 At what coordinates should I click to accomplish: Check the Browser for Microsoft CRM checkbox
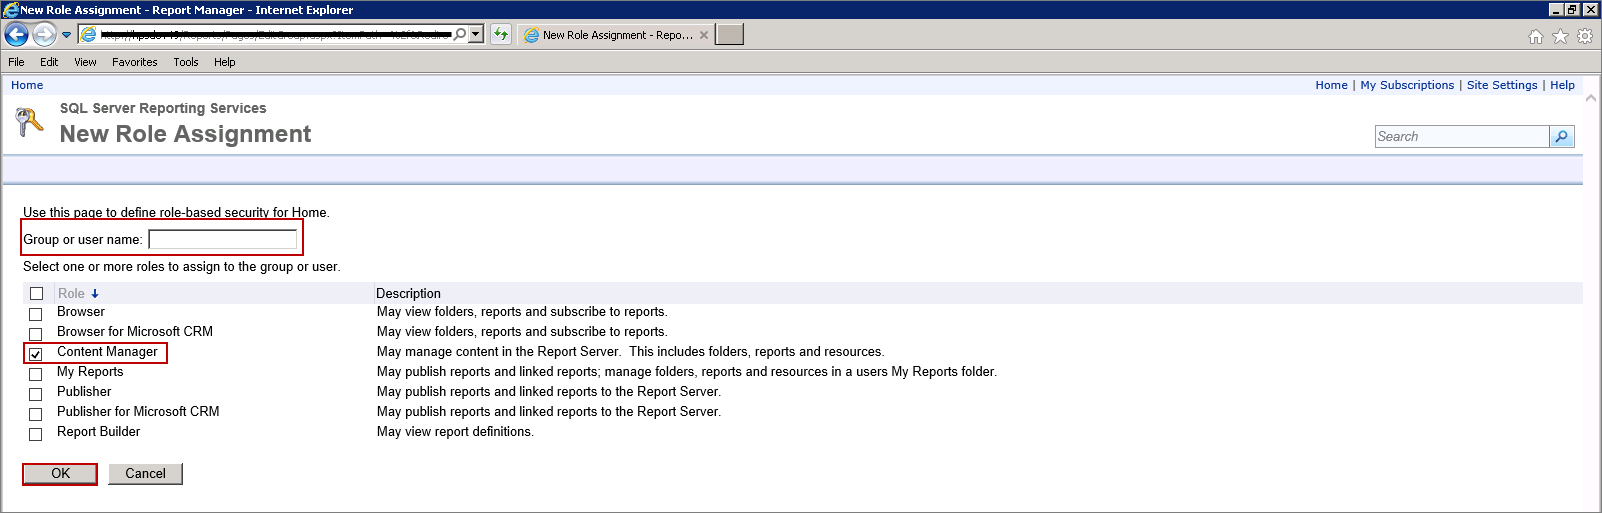pos(36,334)
